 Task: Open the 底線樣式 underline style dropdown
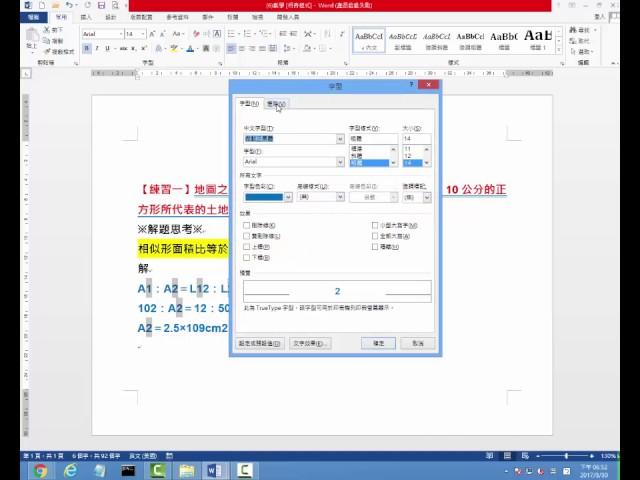(x=339, y=197)
